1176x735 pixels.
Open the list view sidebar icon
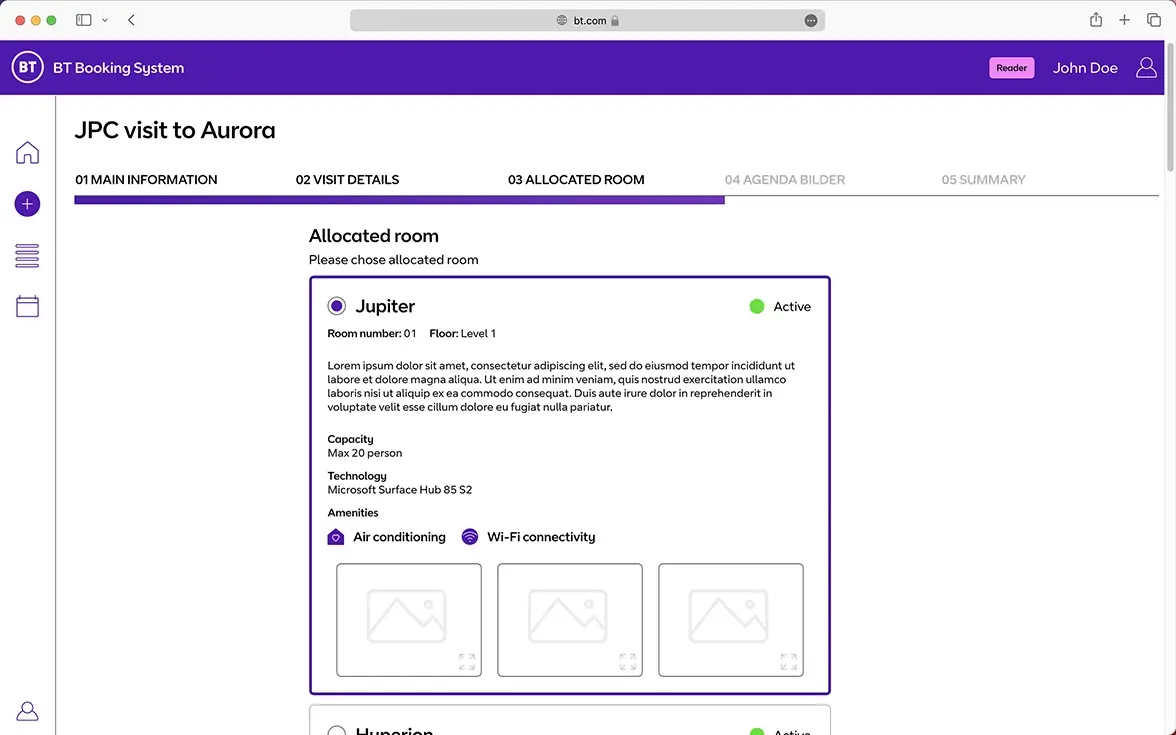coord(27,256)
